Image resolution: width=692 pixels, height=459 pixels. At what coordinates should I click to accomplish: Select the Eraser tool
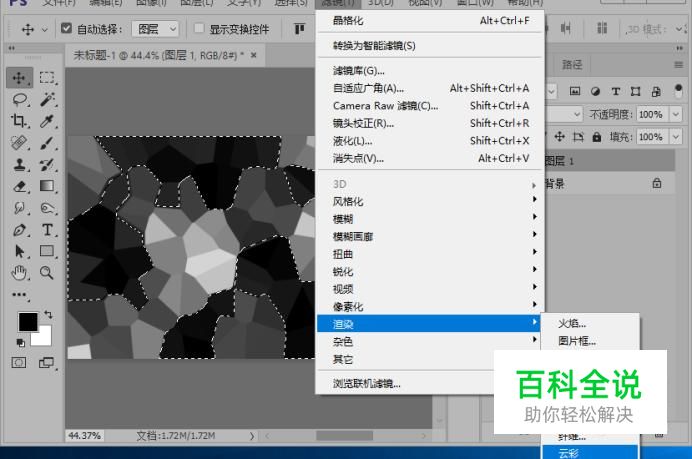(19, 186)
